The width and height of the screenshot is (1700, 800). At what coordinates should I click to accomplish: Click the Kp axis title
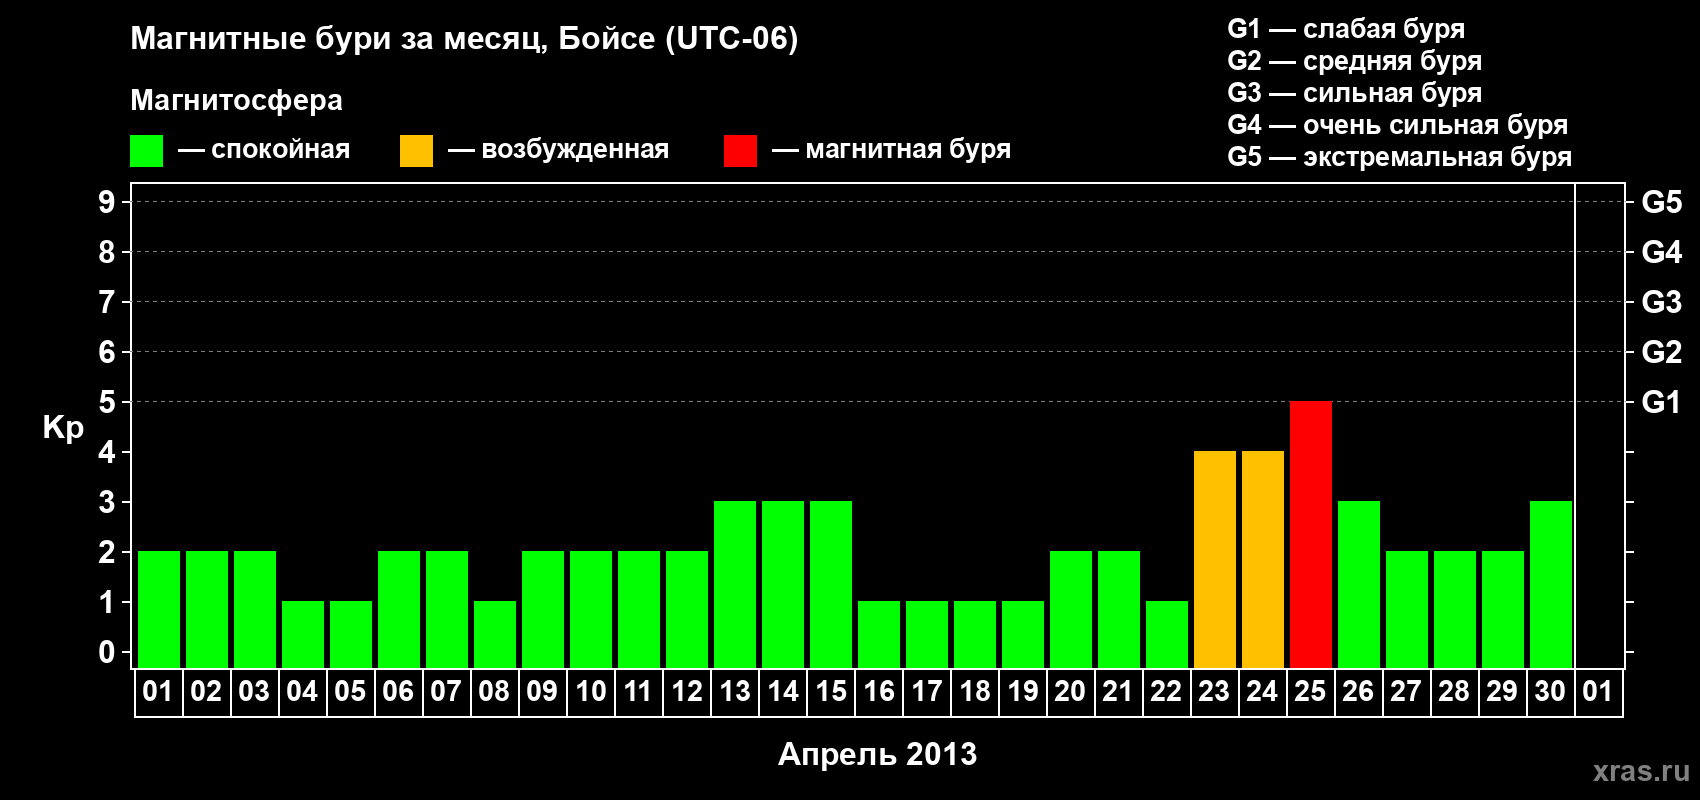[x=63, y=428]
